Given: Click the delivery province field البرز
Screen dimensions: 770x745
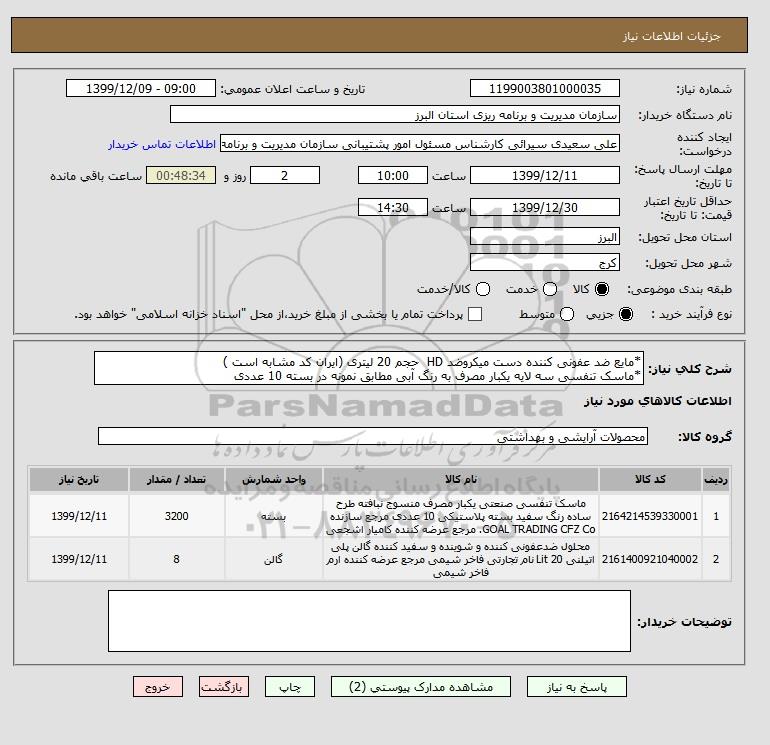Looking at the screenshot, I should coord(545,237).
